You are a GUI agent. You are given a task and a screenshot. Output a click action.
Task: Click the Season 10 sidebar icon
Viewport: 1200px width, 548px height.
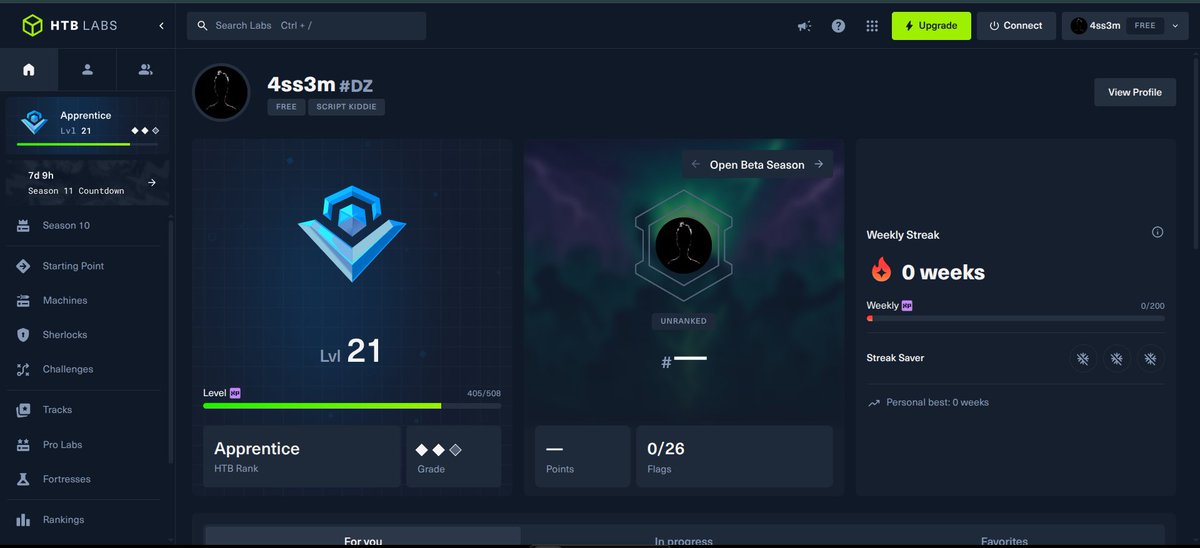pyautogui.click(x=23, y=226)
